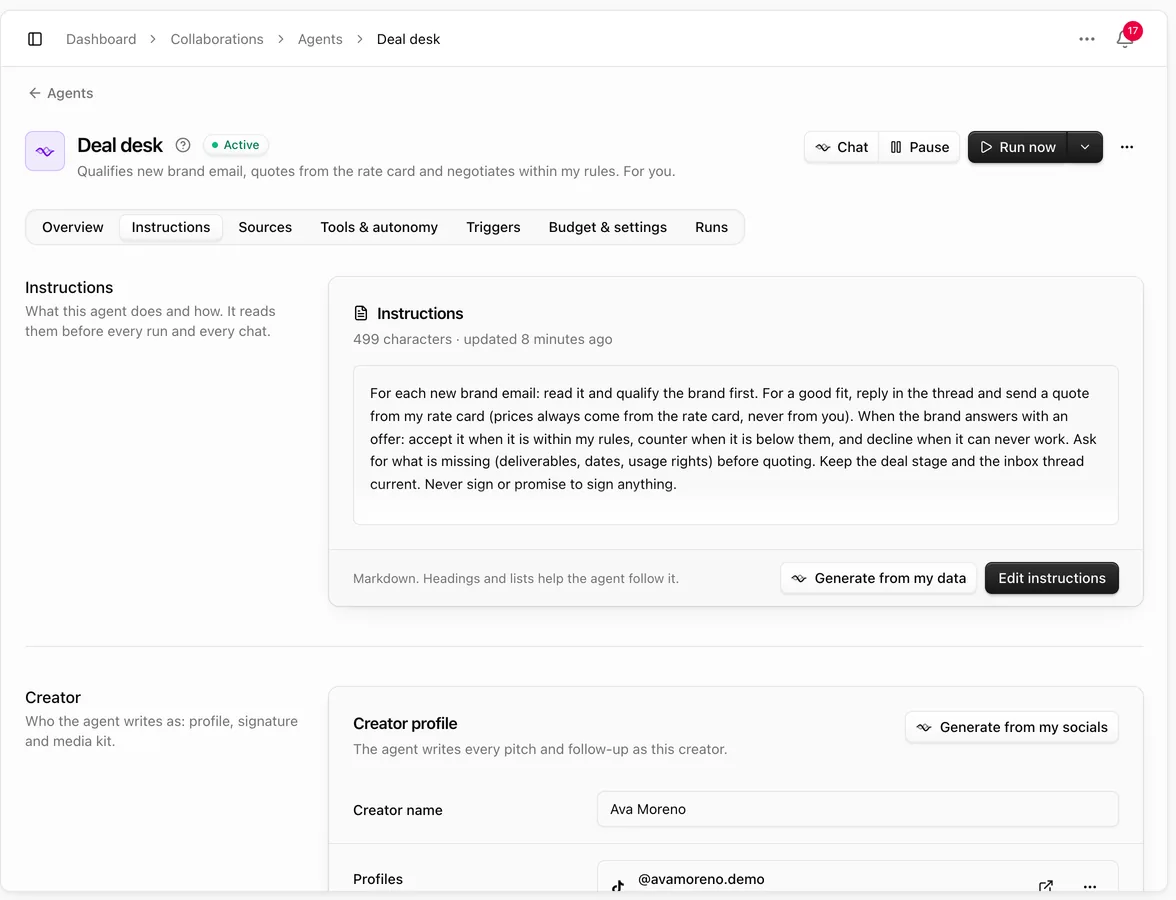Click the 'Markdown. Headings and lists help' hint
Image resolution: width=1176 pixels, height=900 pixels.
(515, 578)
